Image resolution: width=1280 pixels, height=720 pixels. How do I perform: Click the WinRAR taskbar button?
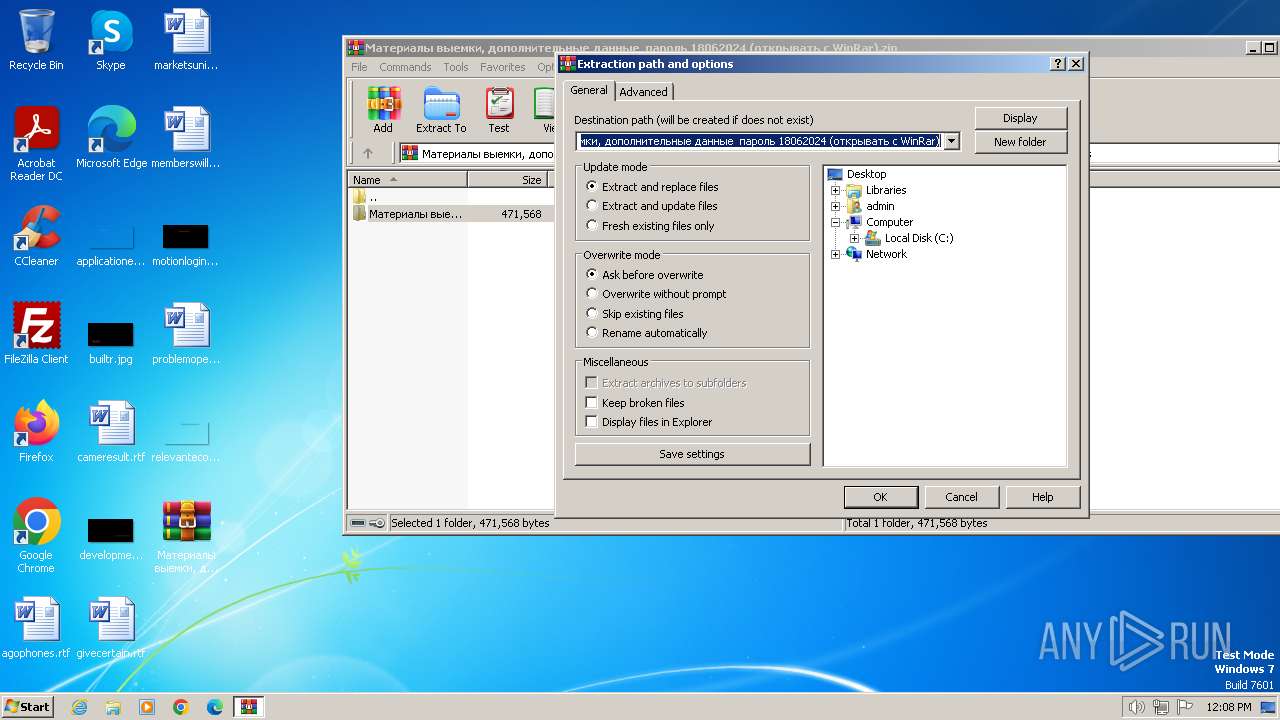(x=249, y=707)
